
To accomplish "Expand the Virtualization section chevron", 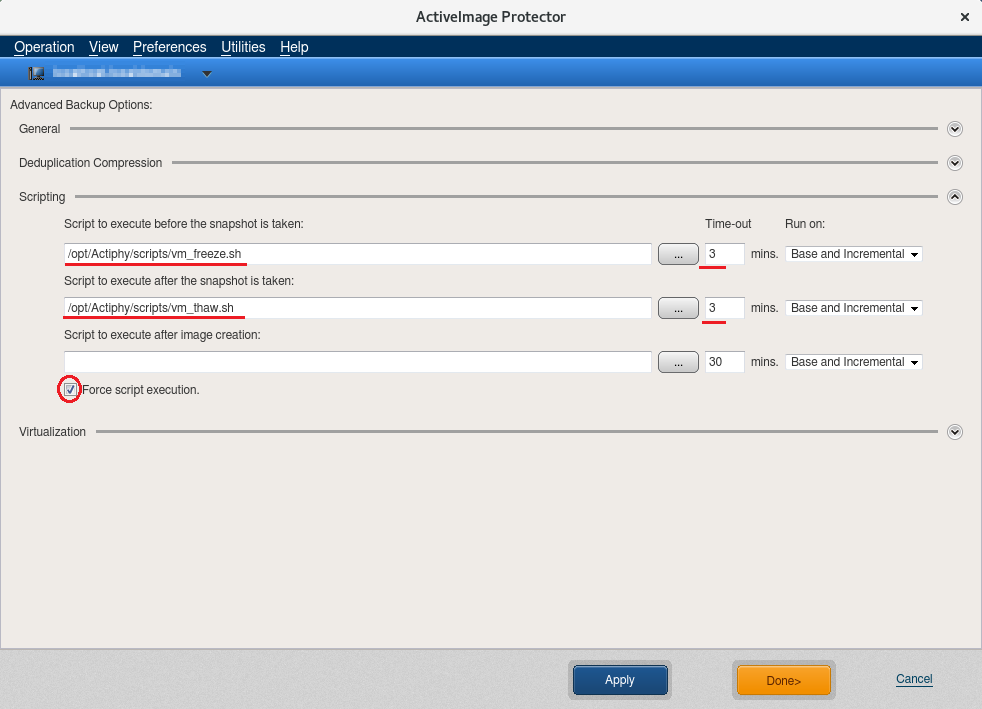I will pos(954,432).
